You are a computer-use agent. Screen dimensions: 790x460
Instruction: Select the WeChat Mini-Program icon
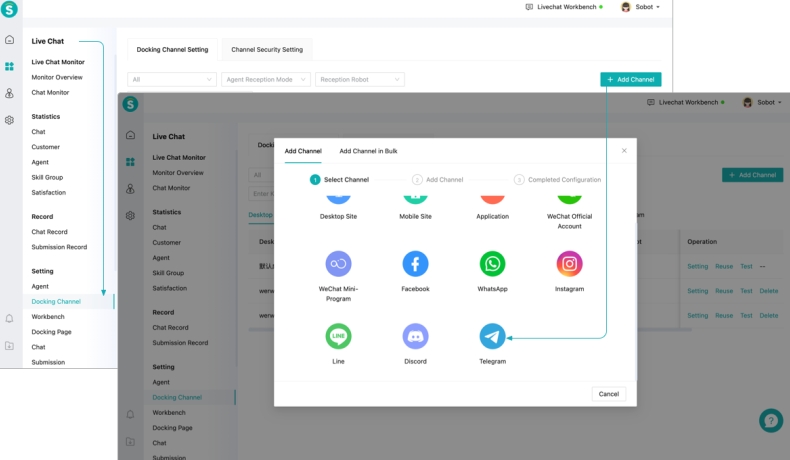[338, 264]
